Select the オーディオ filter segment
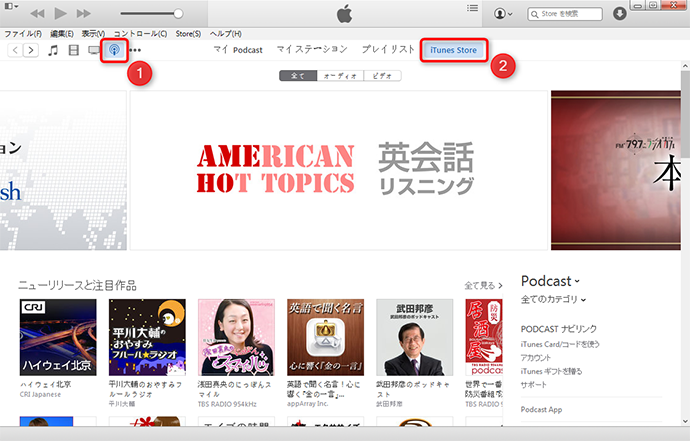 tap(340, 76)
